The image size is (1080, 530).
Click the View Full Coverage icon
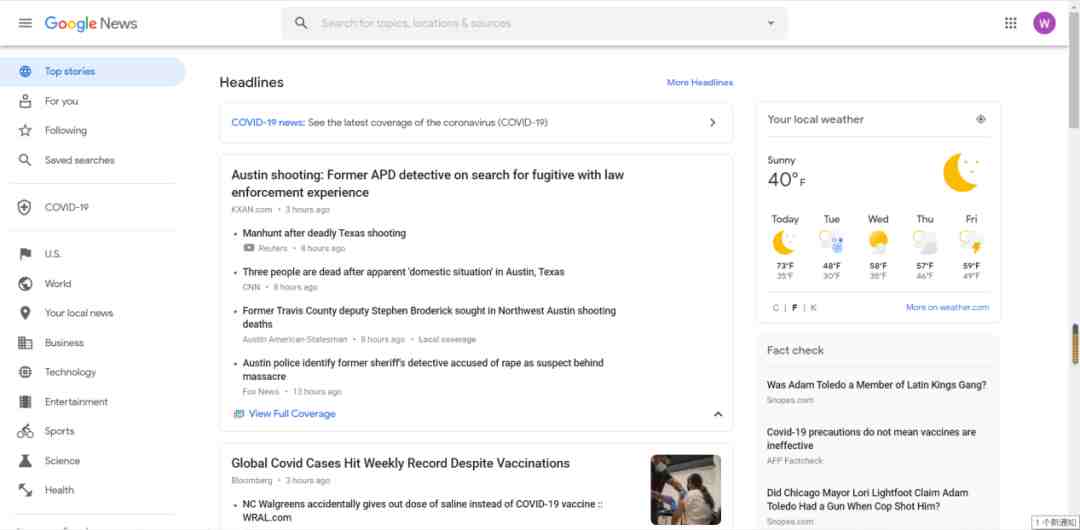(x=238, y=414)
